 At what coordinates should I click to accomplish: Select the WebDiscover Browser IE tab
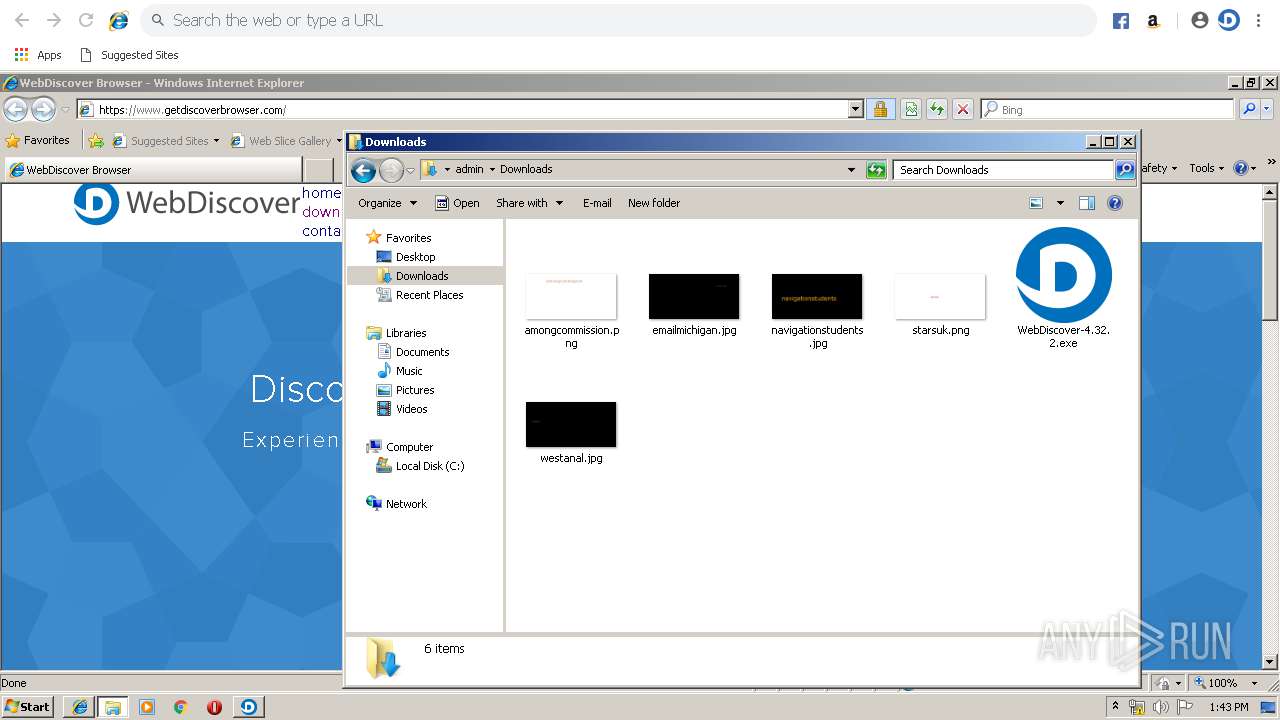pos(153,170)
